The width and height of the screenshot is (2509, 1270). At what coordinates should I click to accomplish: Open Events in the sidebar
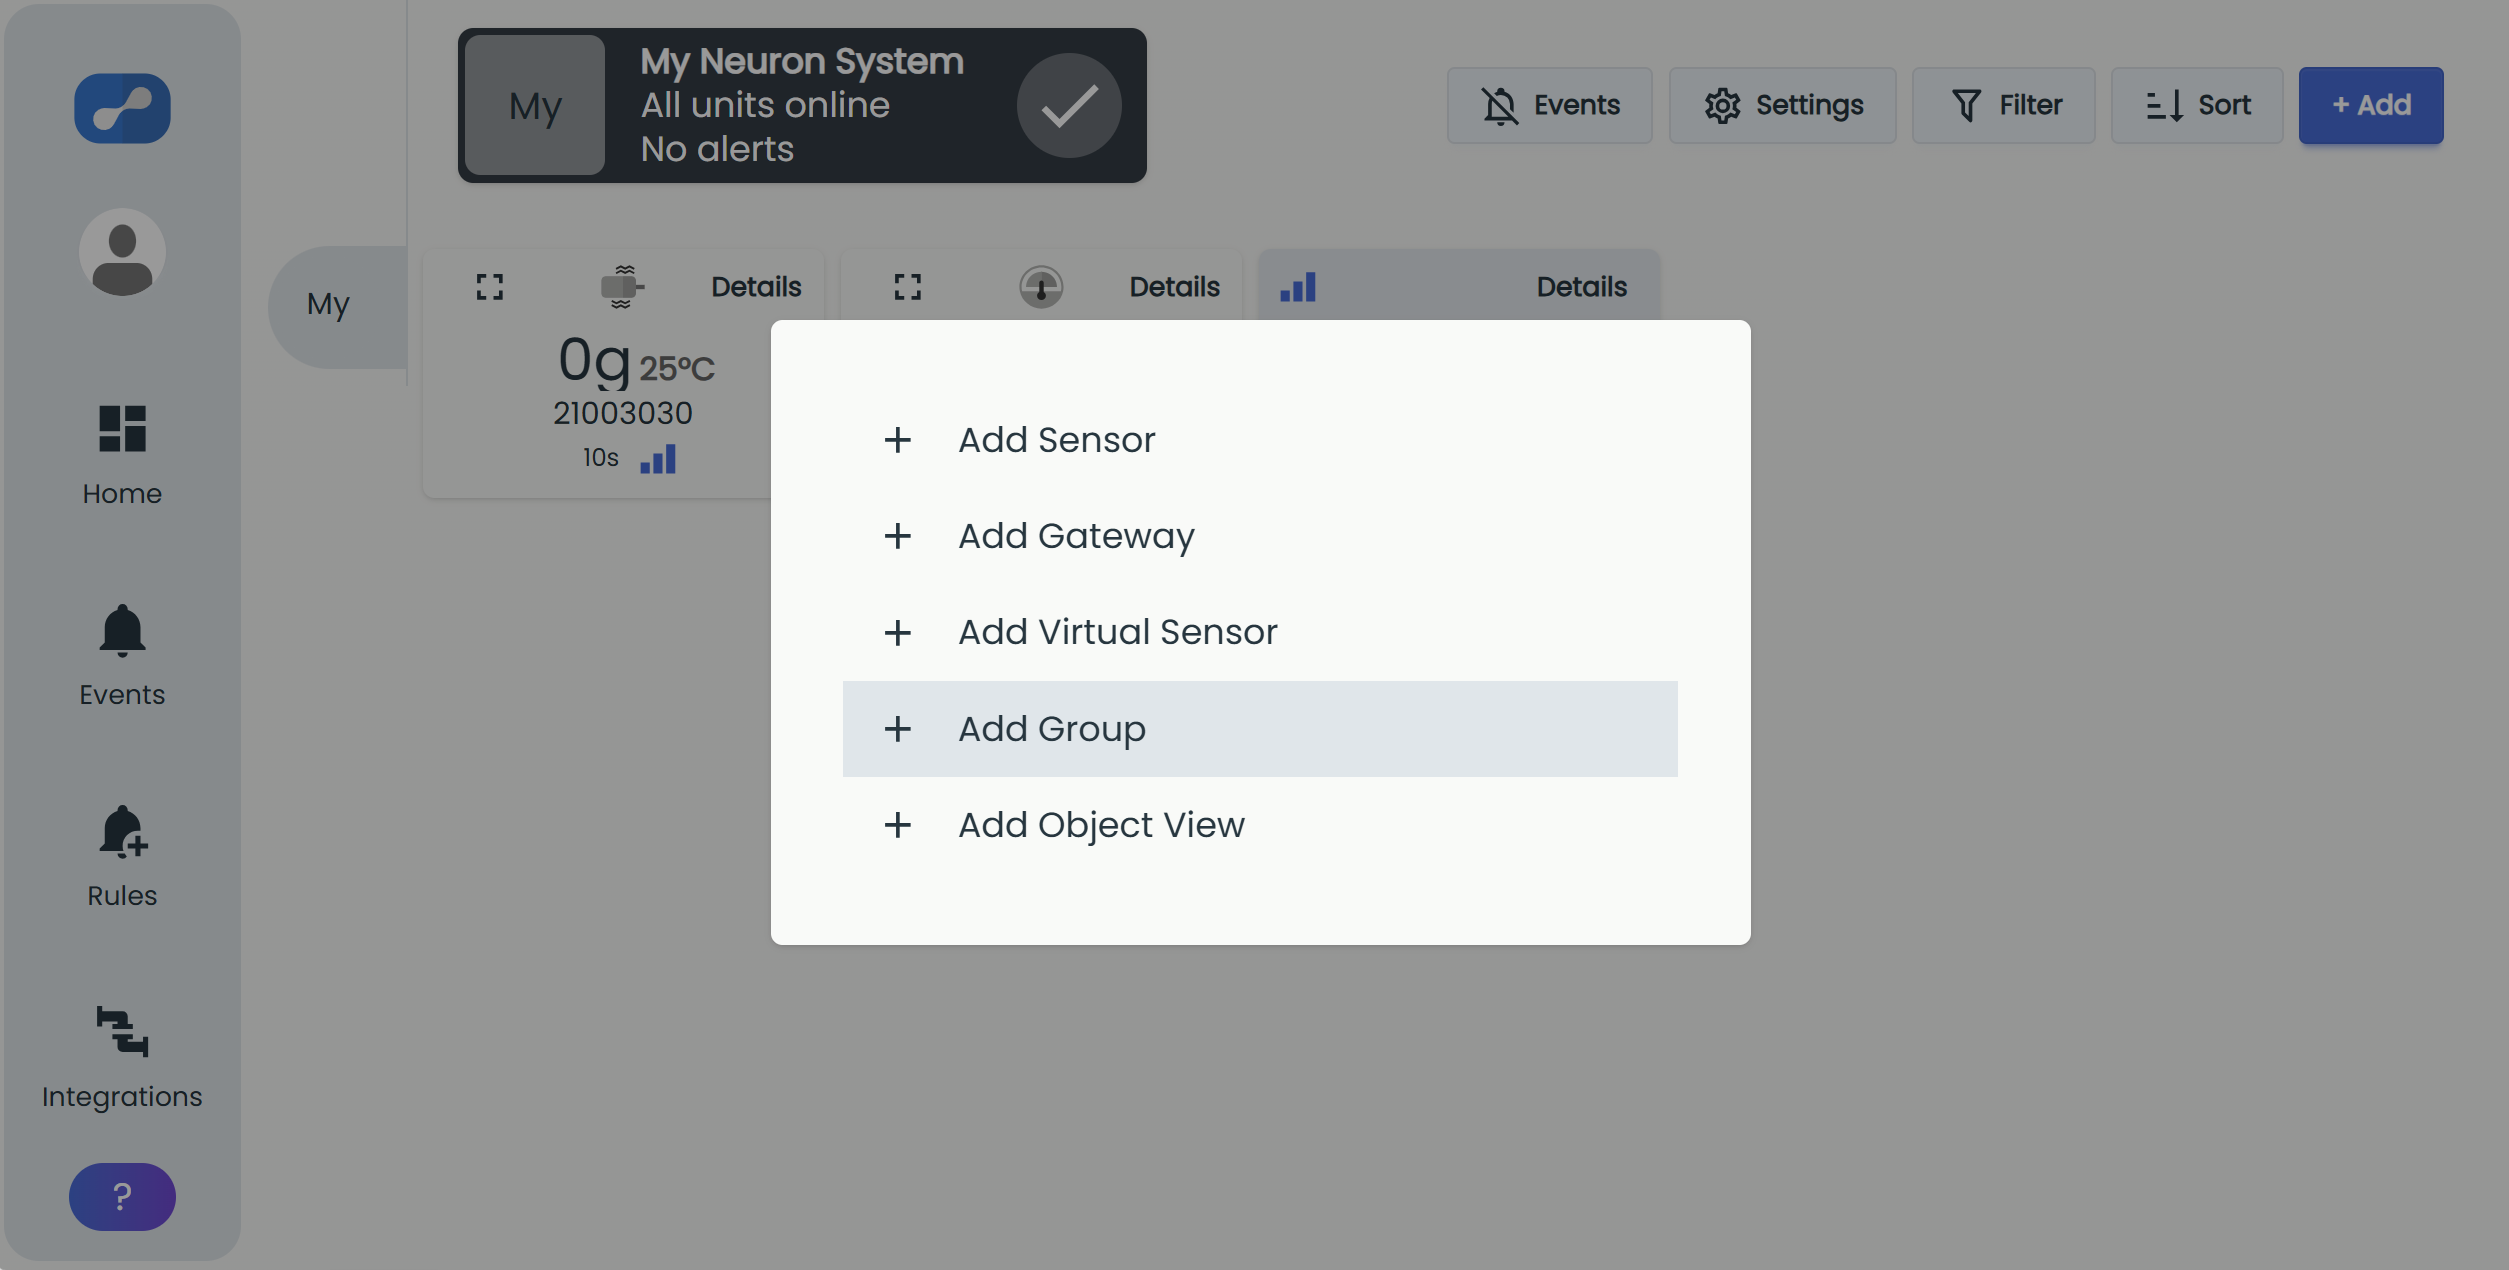(122, 657)
